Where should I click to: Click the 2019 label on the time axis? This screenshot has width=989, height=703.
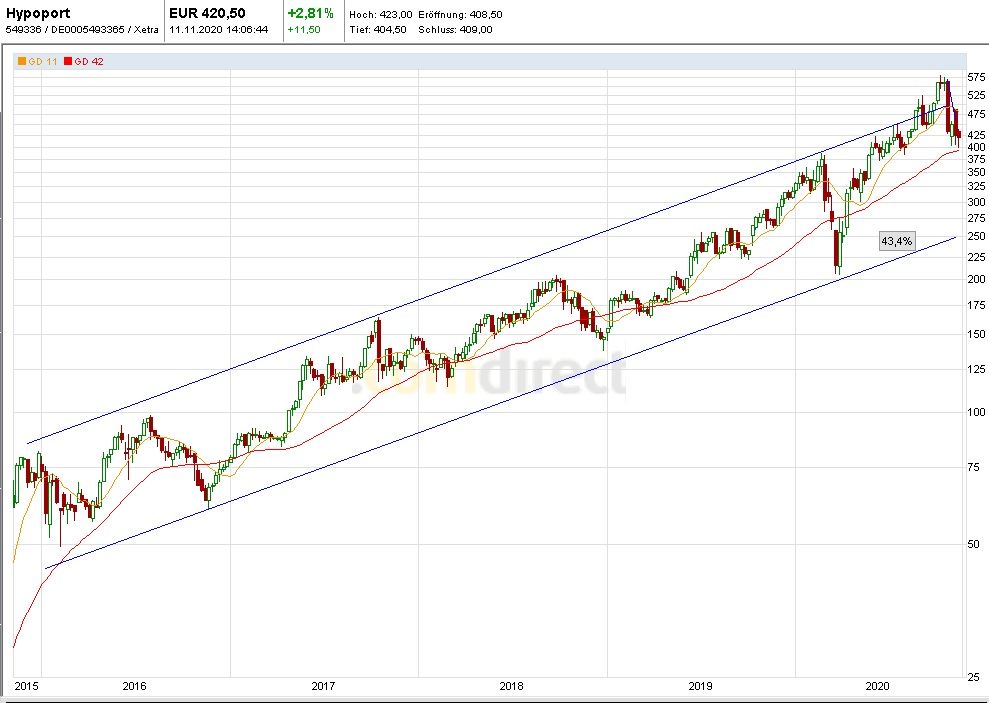(x=700, y=686)
